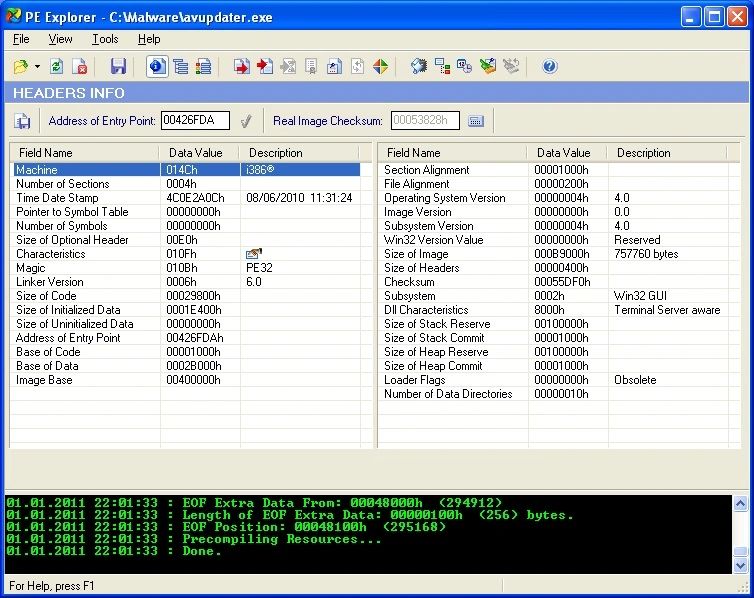Select the Machine row
This screenshot has height=598, width=754.
coord(187,170)
